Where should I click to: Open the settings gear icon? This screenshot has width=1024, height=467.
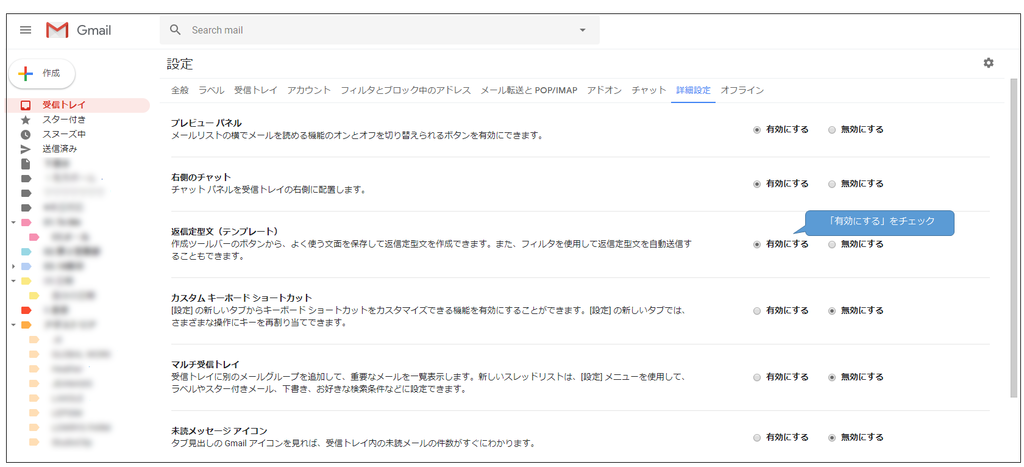click(x=988, y=63)
